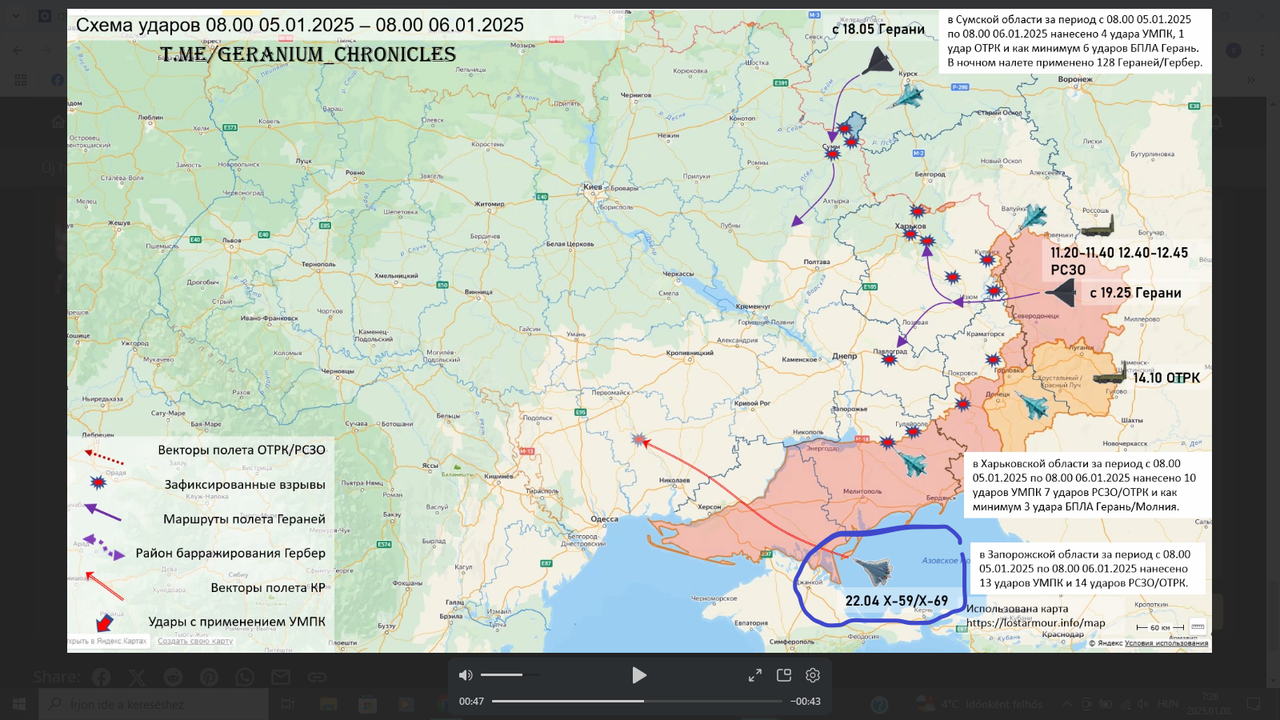Click legend entry 'Маршруты полета Гераней'
The height and width of the screenshot is (720, 1280).
[x=244, y=519]
